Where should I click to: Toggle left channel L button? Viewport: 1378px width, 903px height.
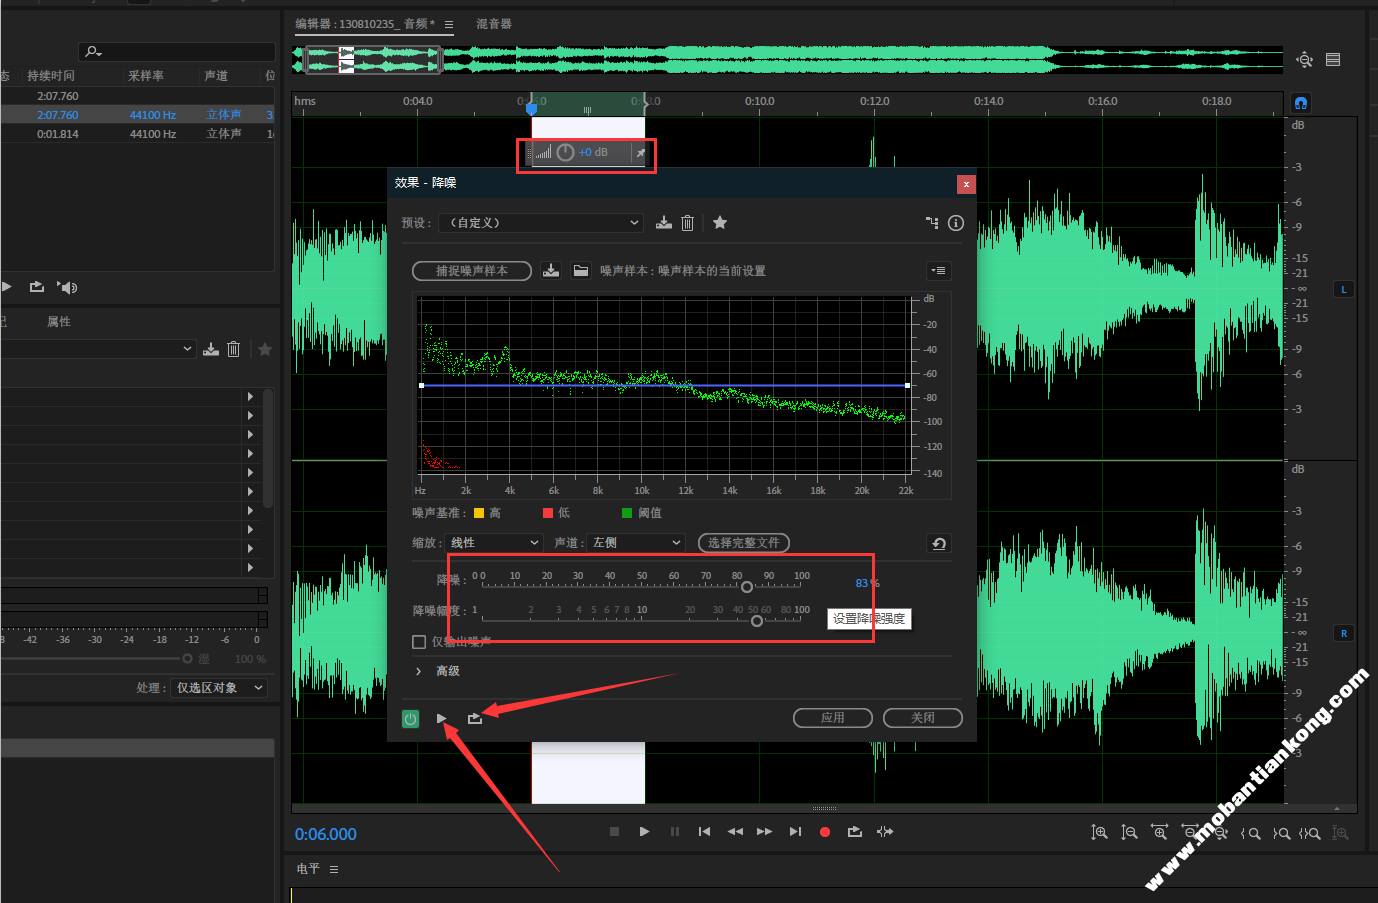click(1344, 289)
